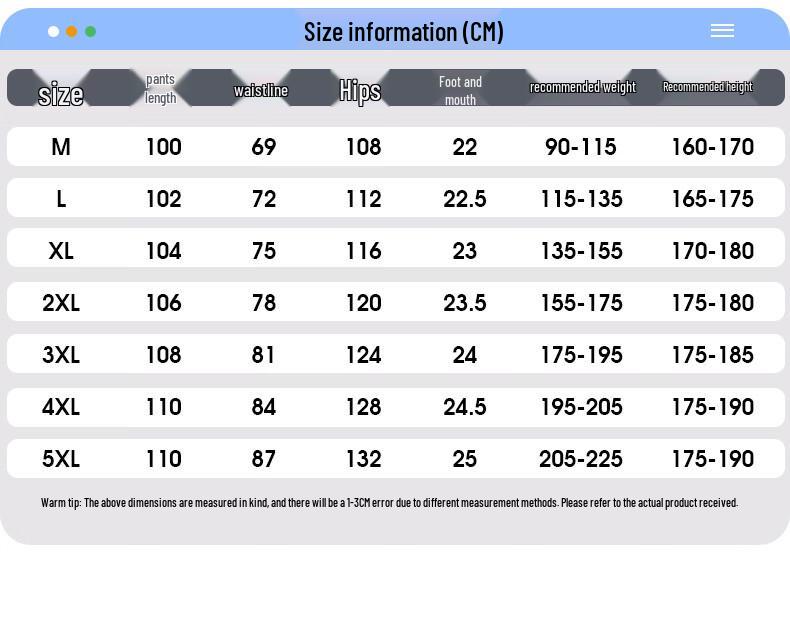Select the 'Foot and mouth' column header

point(460,90)
